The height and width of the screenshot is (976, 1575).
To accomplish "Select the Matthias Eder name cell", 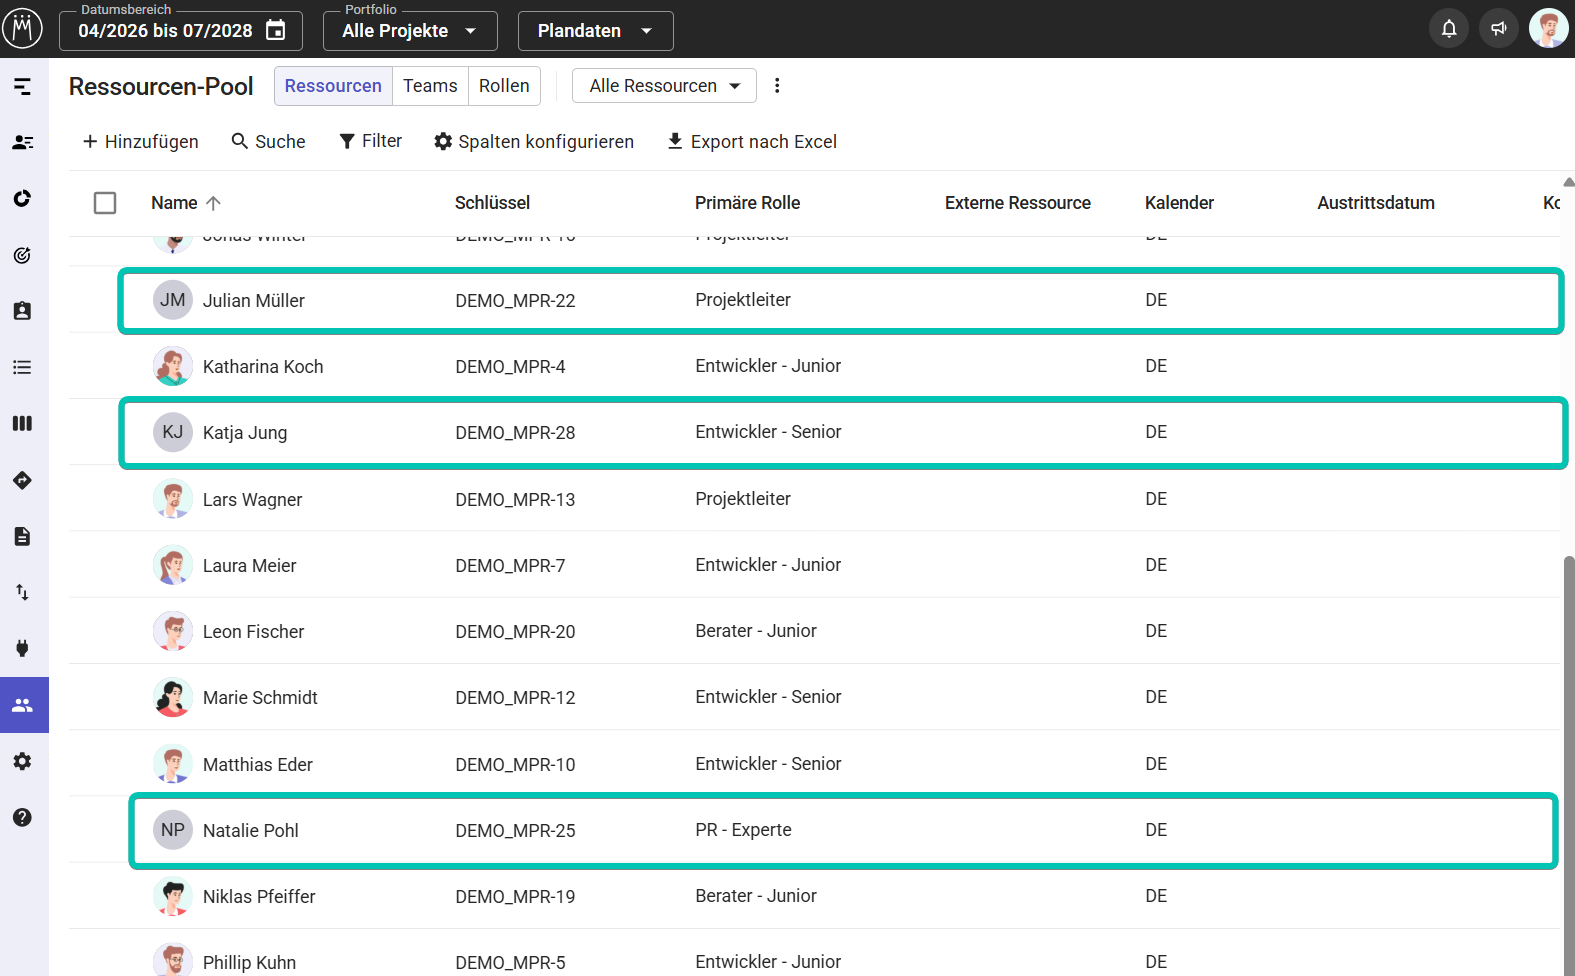I will (x=258, y=765).
